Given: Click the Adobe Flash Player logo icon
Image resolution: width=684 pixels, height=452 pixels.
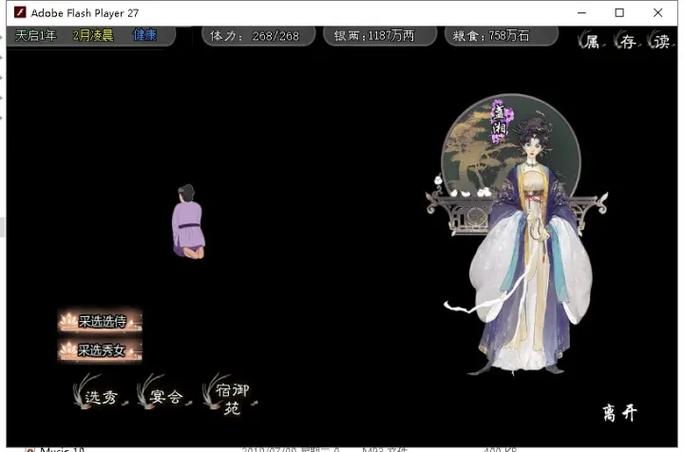Looking at the screenshot, I should (18, 12).
